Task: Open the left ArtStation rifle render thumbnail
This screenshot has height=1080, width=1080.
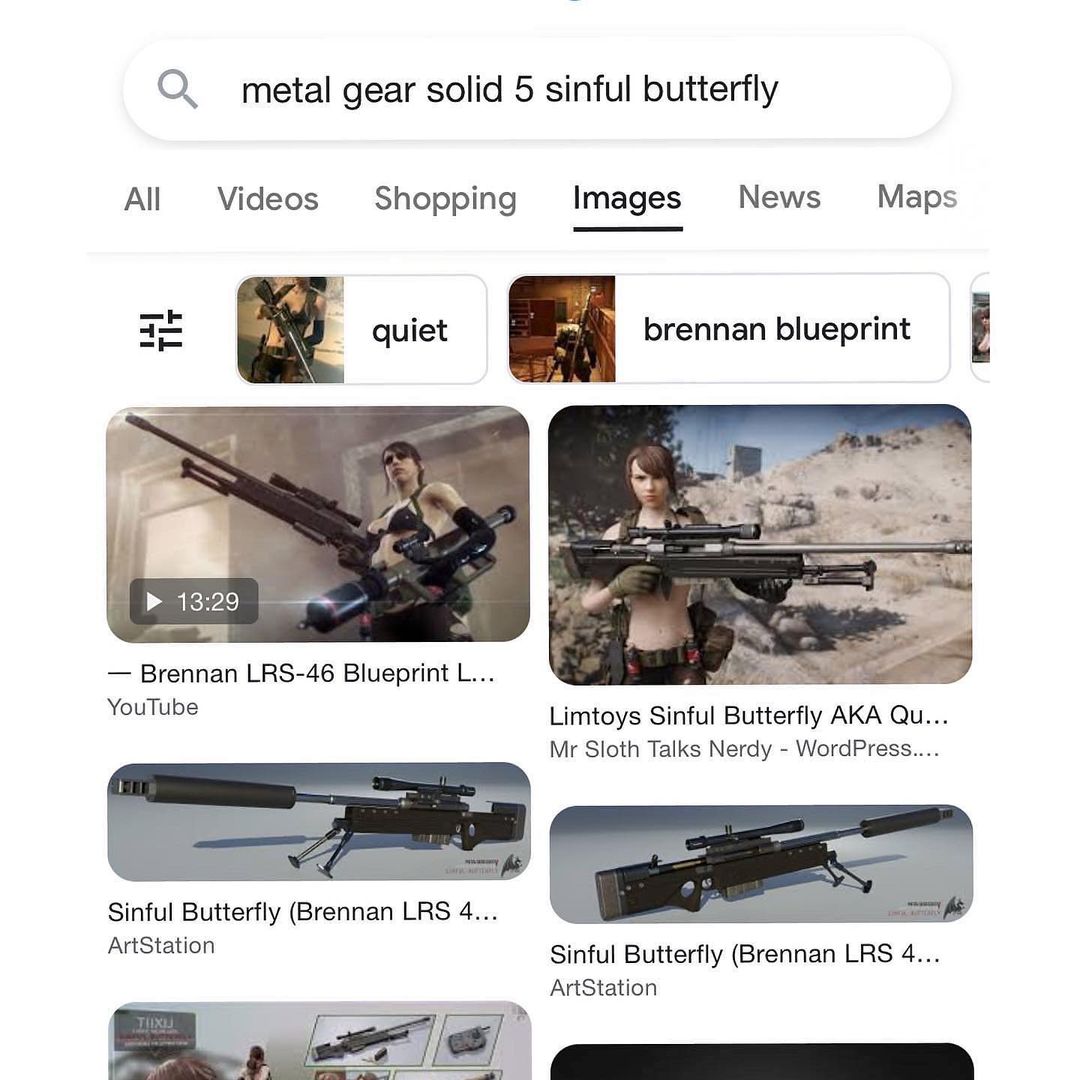Action: 319,821
